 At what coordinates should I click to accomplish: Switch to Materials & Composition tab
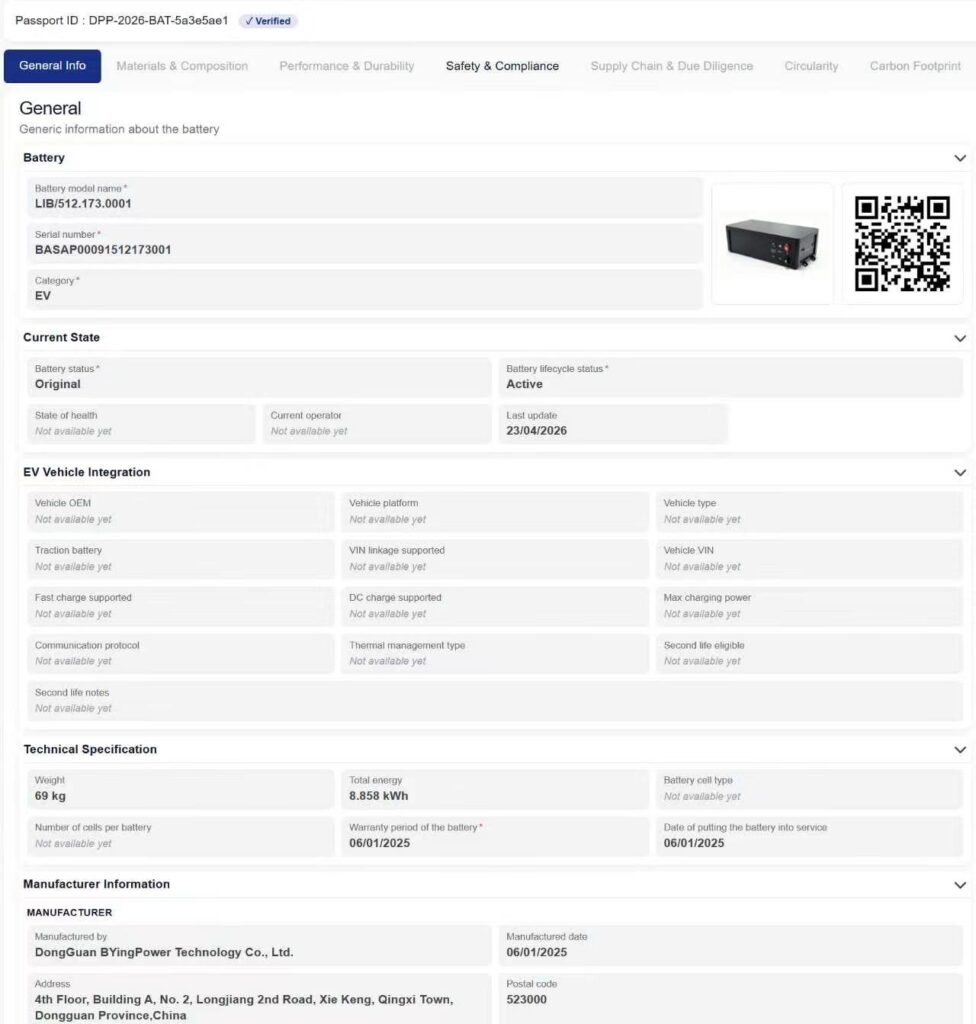click(182, 66)
